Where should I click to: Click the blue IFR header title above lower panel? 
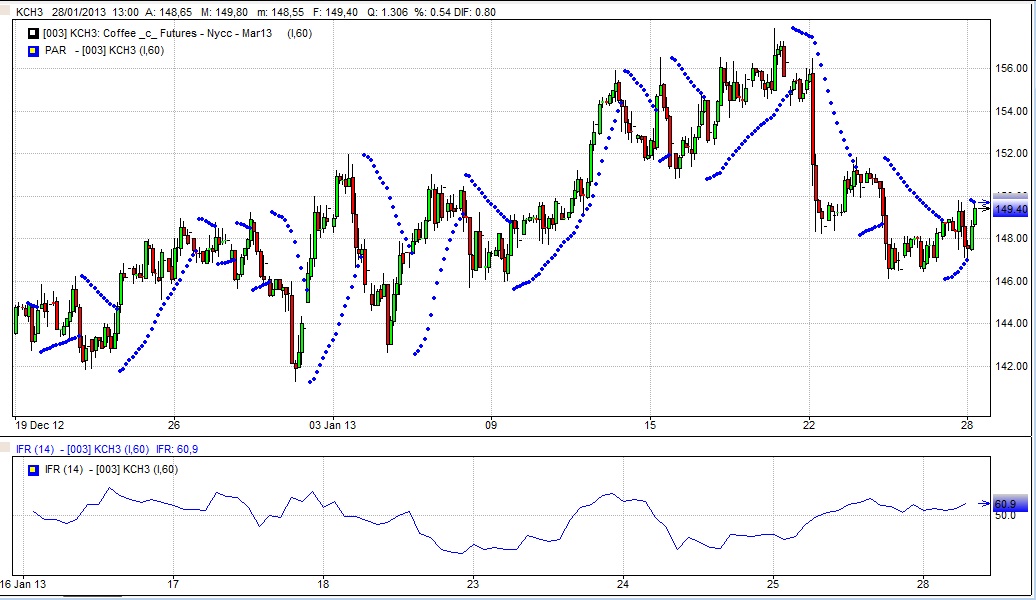point(107,449)
